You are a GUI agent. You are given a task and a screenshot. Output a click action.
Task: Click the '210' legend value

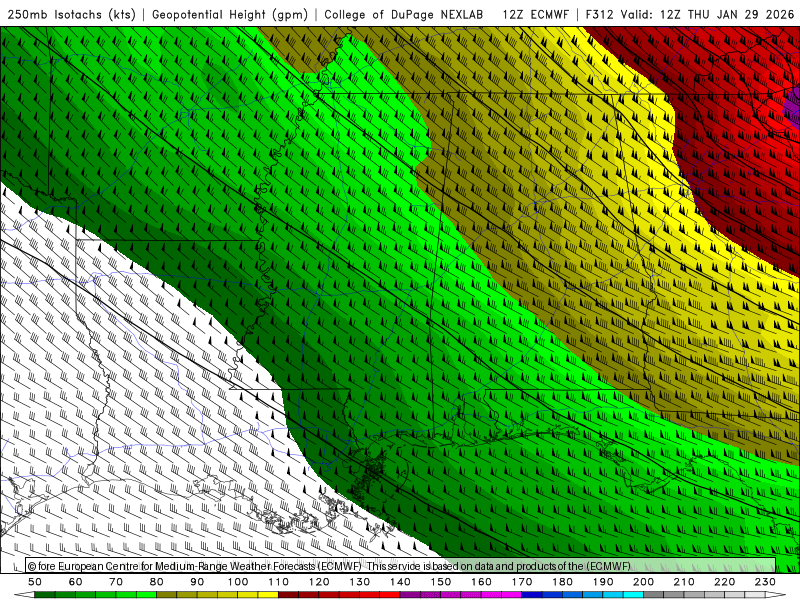(684, 582)
